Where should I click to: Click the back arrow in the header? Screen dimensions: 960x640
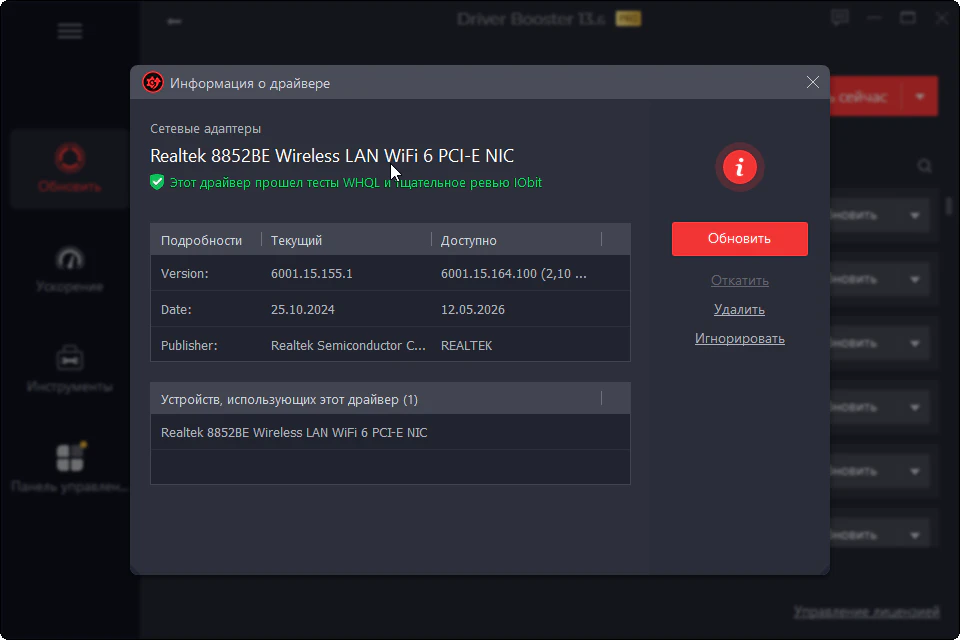(x=174, y=21)
